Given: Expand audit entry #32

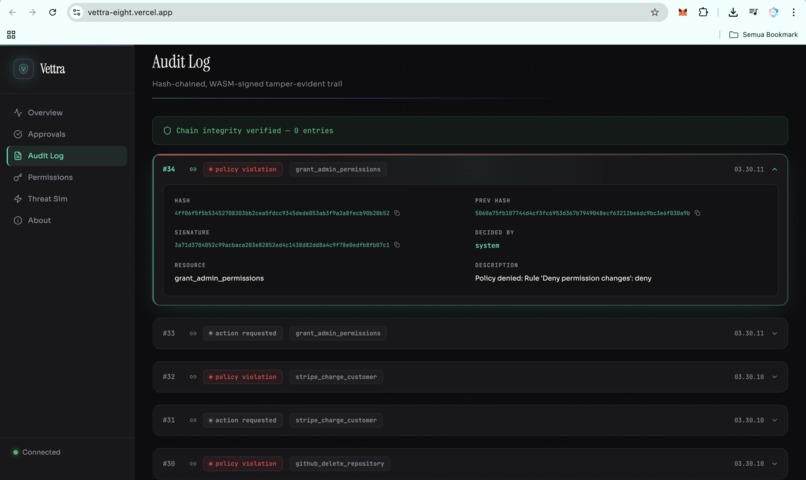Looking at the screenshot, I should (775, 377).
